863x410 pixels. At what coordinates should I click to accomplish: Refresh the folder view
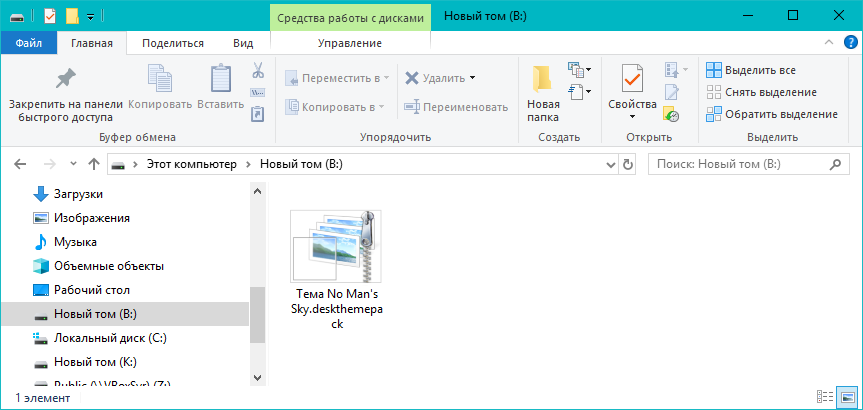627,164
